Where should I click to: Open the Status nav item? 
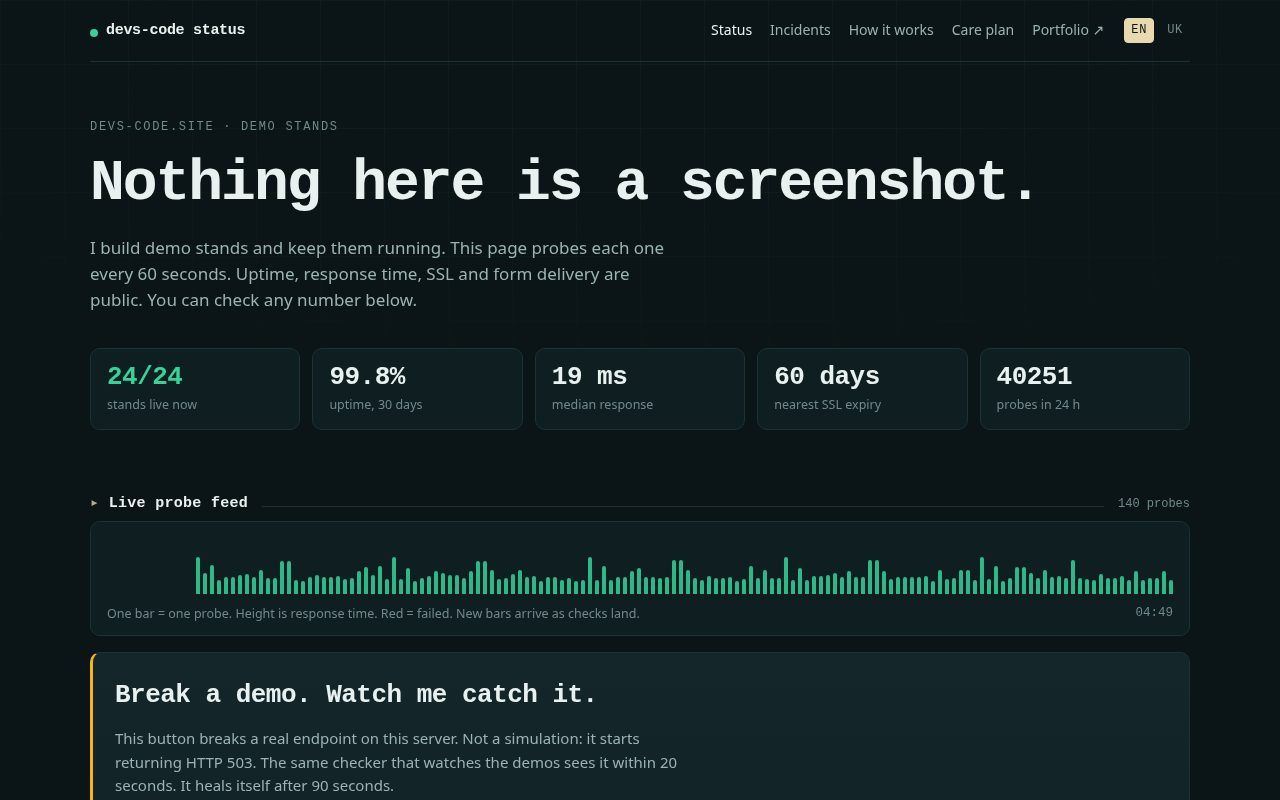click(x=731, y=30)
